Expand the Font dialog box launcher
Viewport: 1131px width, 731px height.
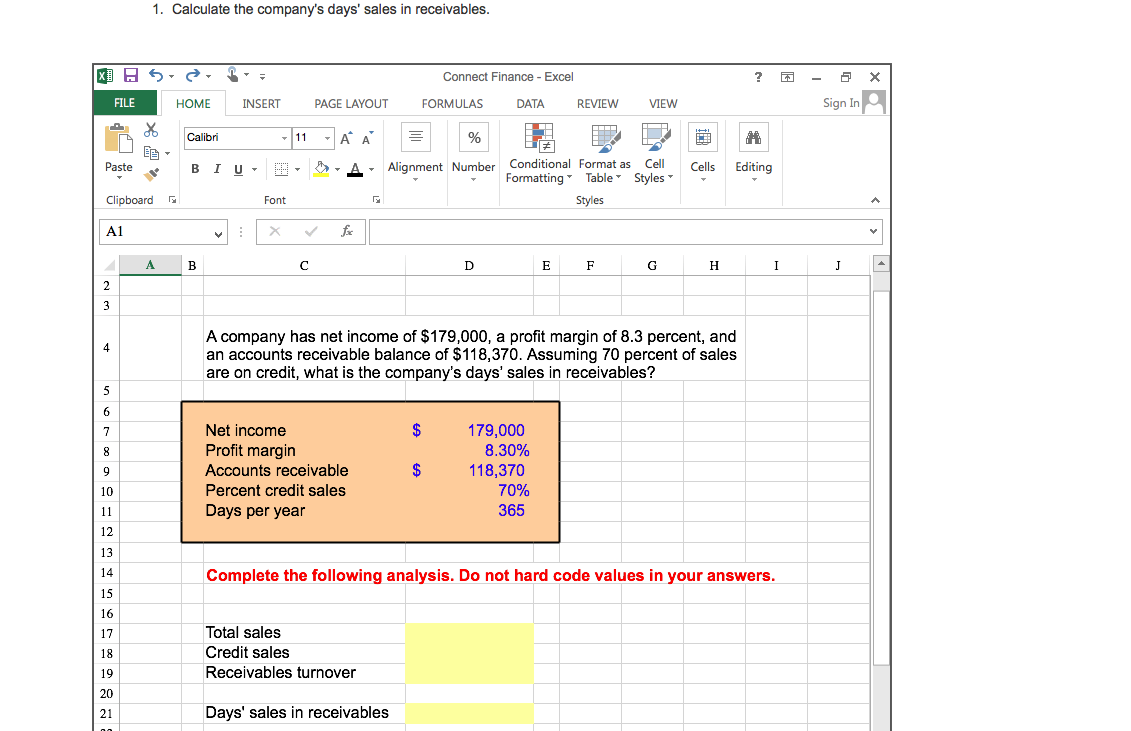click(377, 199)
